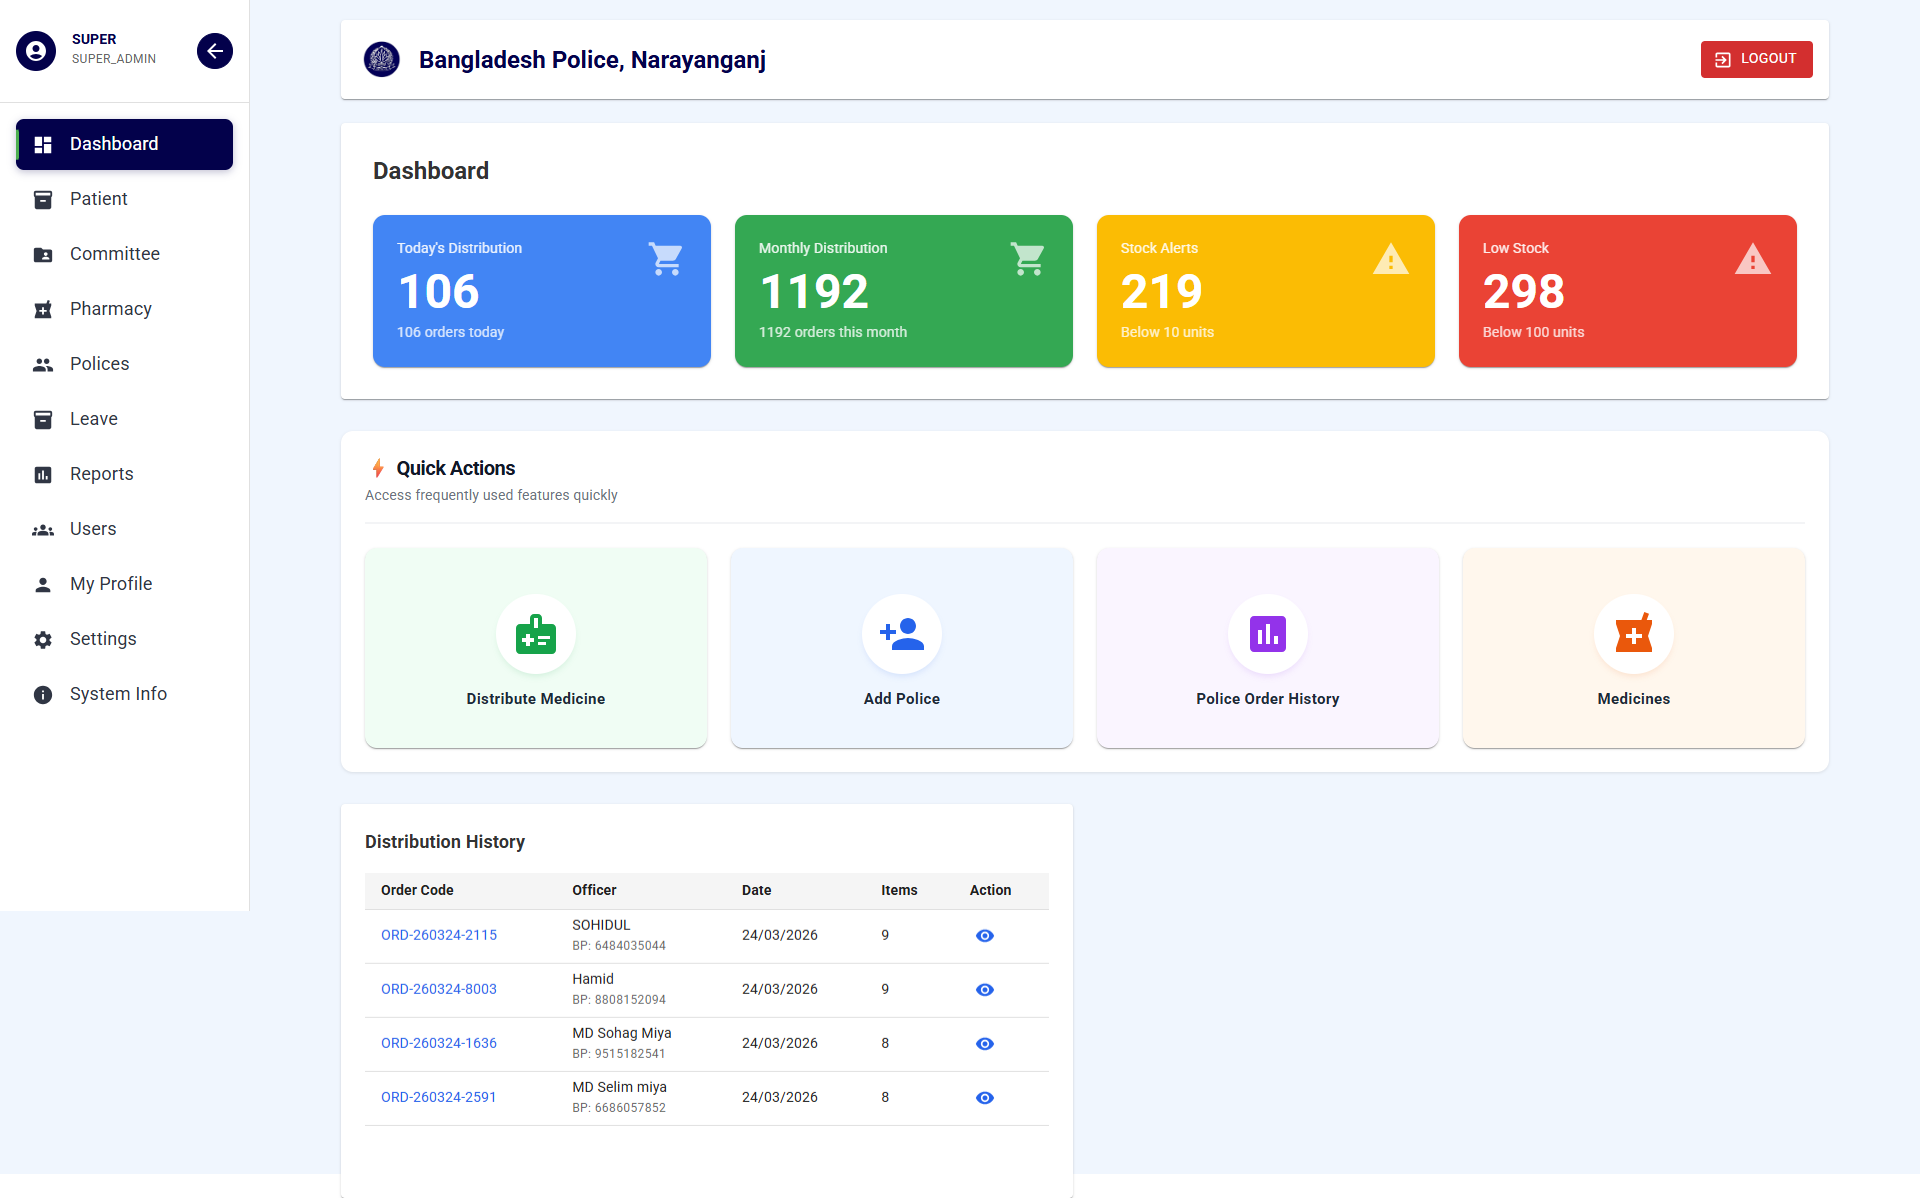1920x1198 pixels.
Task: Open order link ORD-260324-1636
Action: (x=438, y=1043)
